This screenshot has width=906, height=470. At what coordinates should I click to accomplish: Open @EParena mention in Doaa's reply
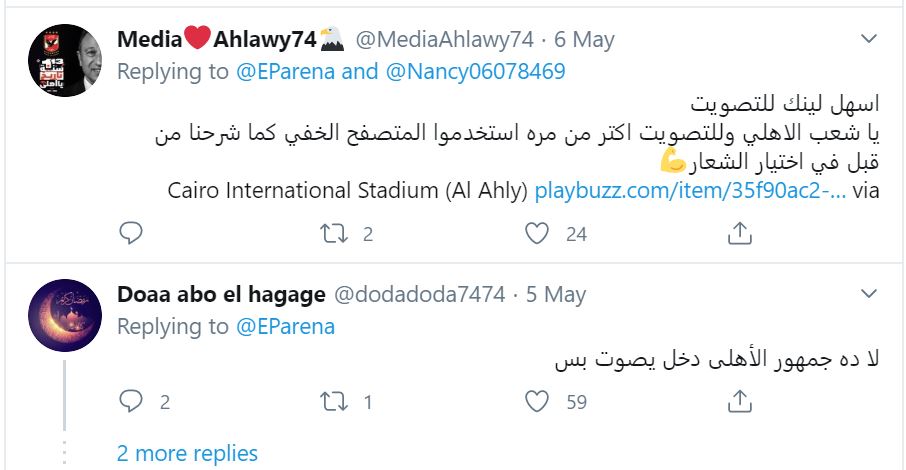[x=285, y=327]
